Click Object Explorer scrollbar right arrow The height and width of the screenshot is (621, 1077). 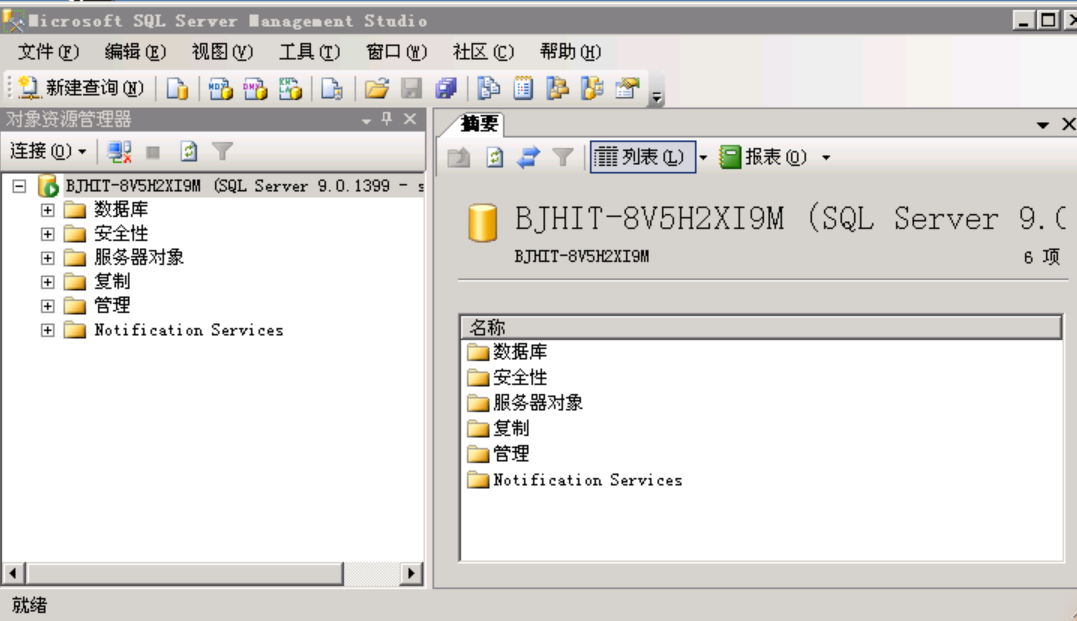pyautogui.click(x=411, y=573)
